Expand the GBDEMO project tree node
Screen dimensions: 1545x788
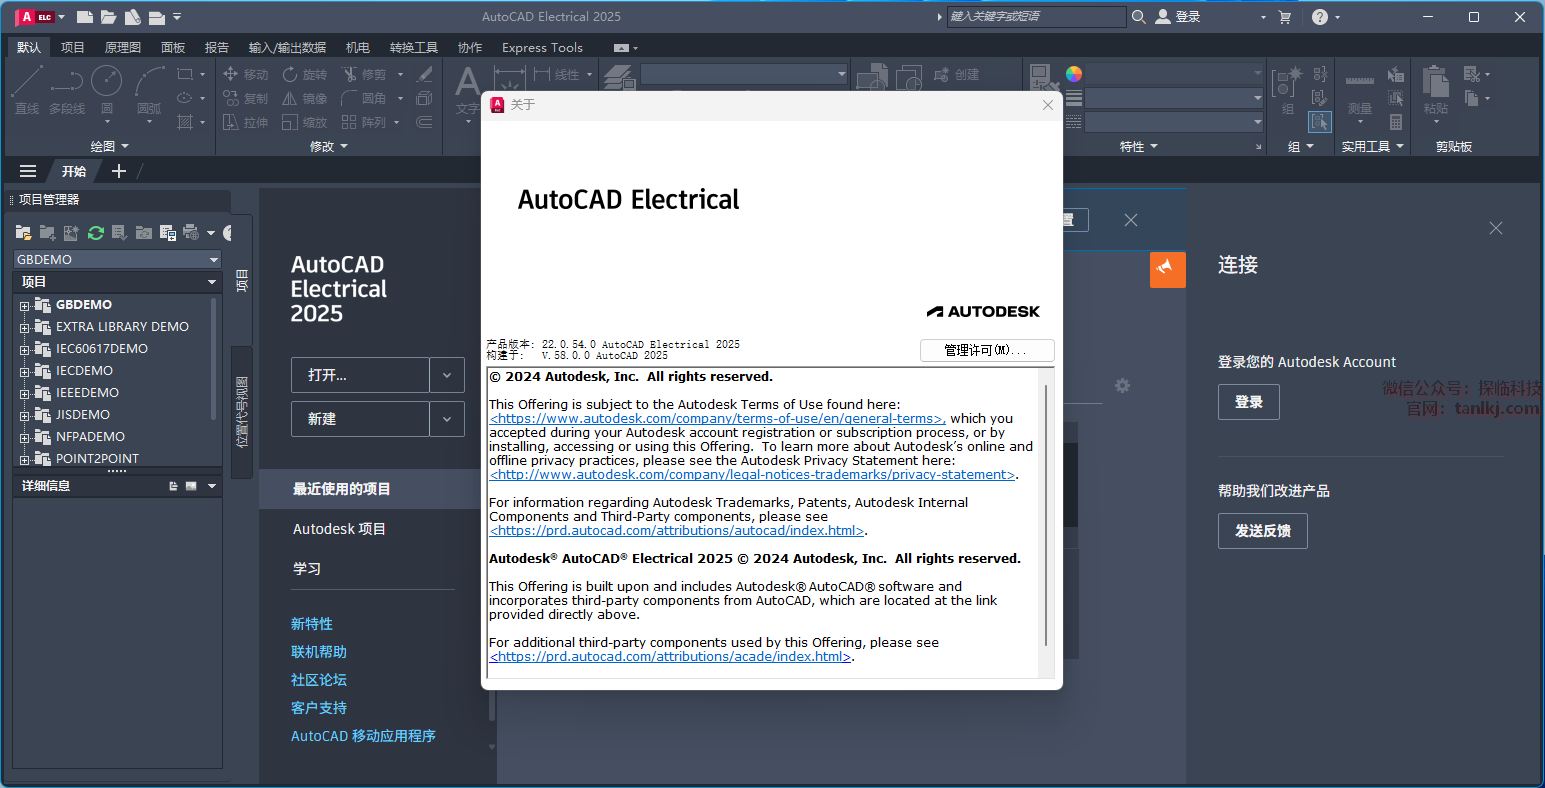pyautogui.click(x=25, y=305)
